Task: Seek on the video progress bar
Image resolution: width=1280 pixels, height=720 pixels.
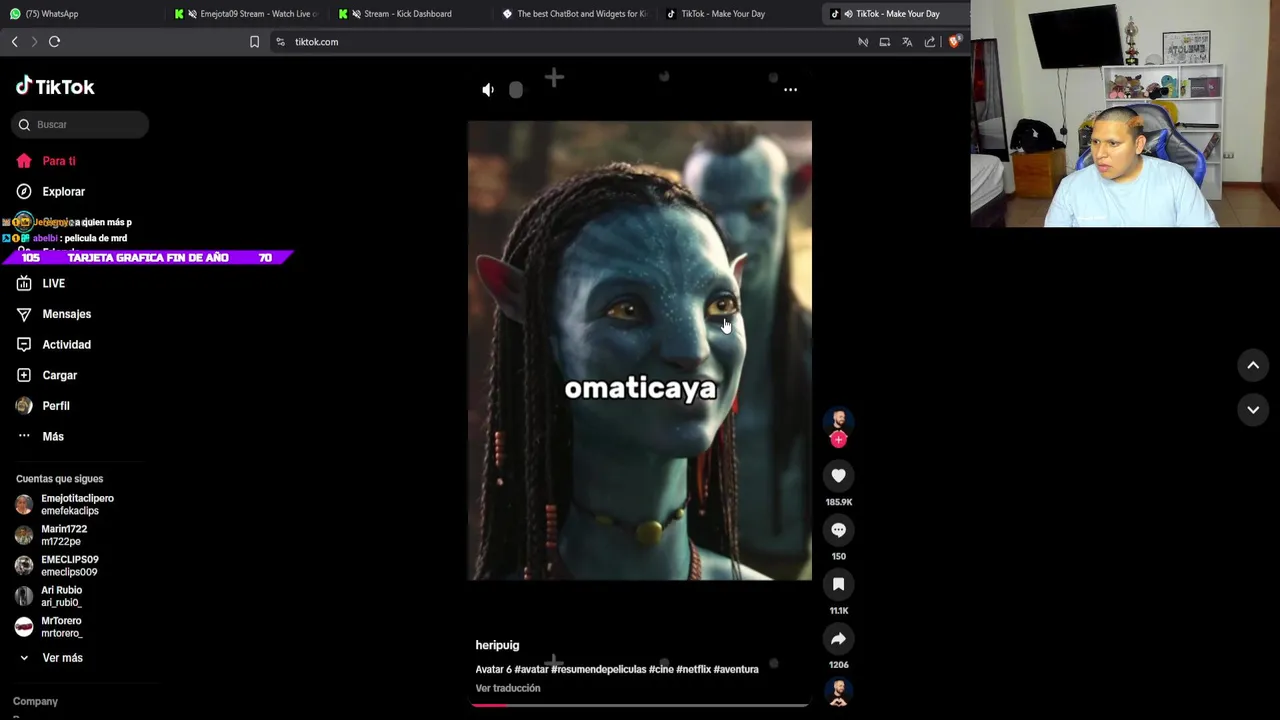Action: click(640, 705)
